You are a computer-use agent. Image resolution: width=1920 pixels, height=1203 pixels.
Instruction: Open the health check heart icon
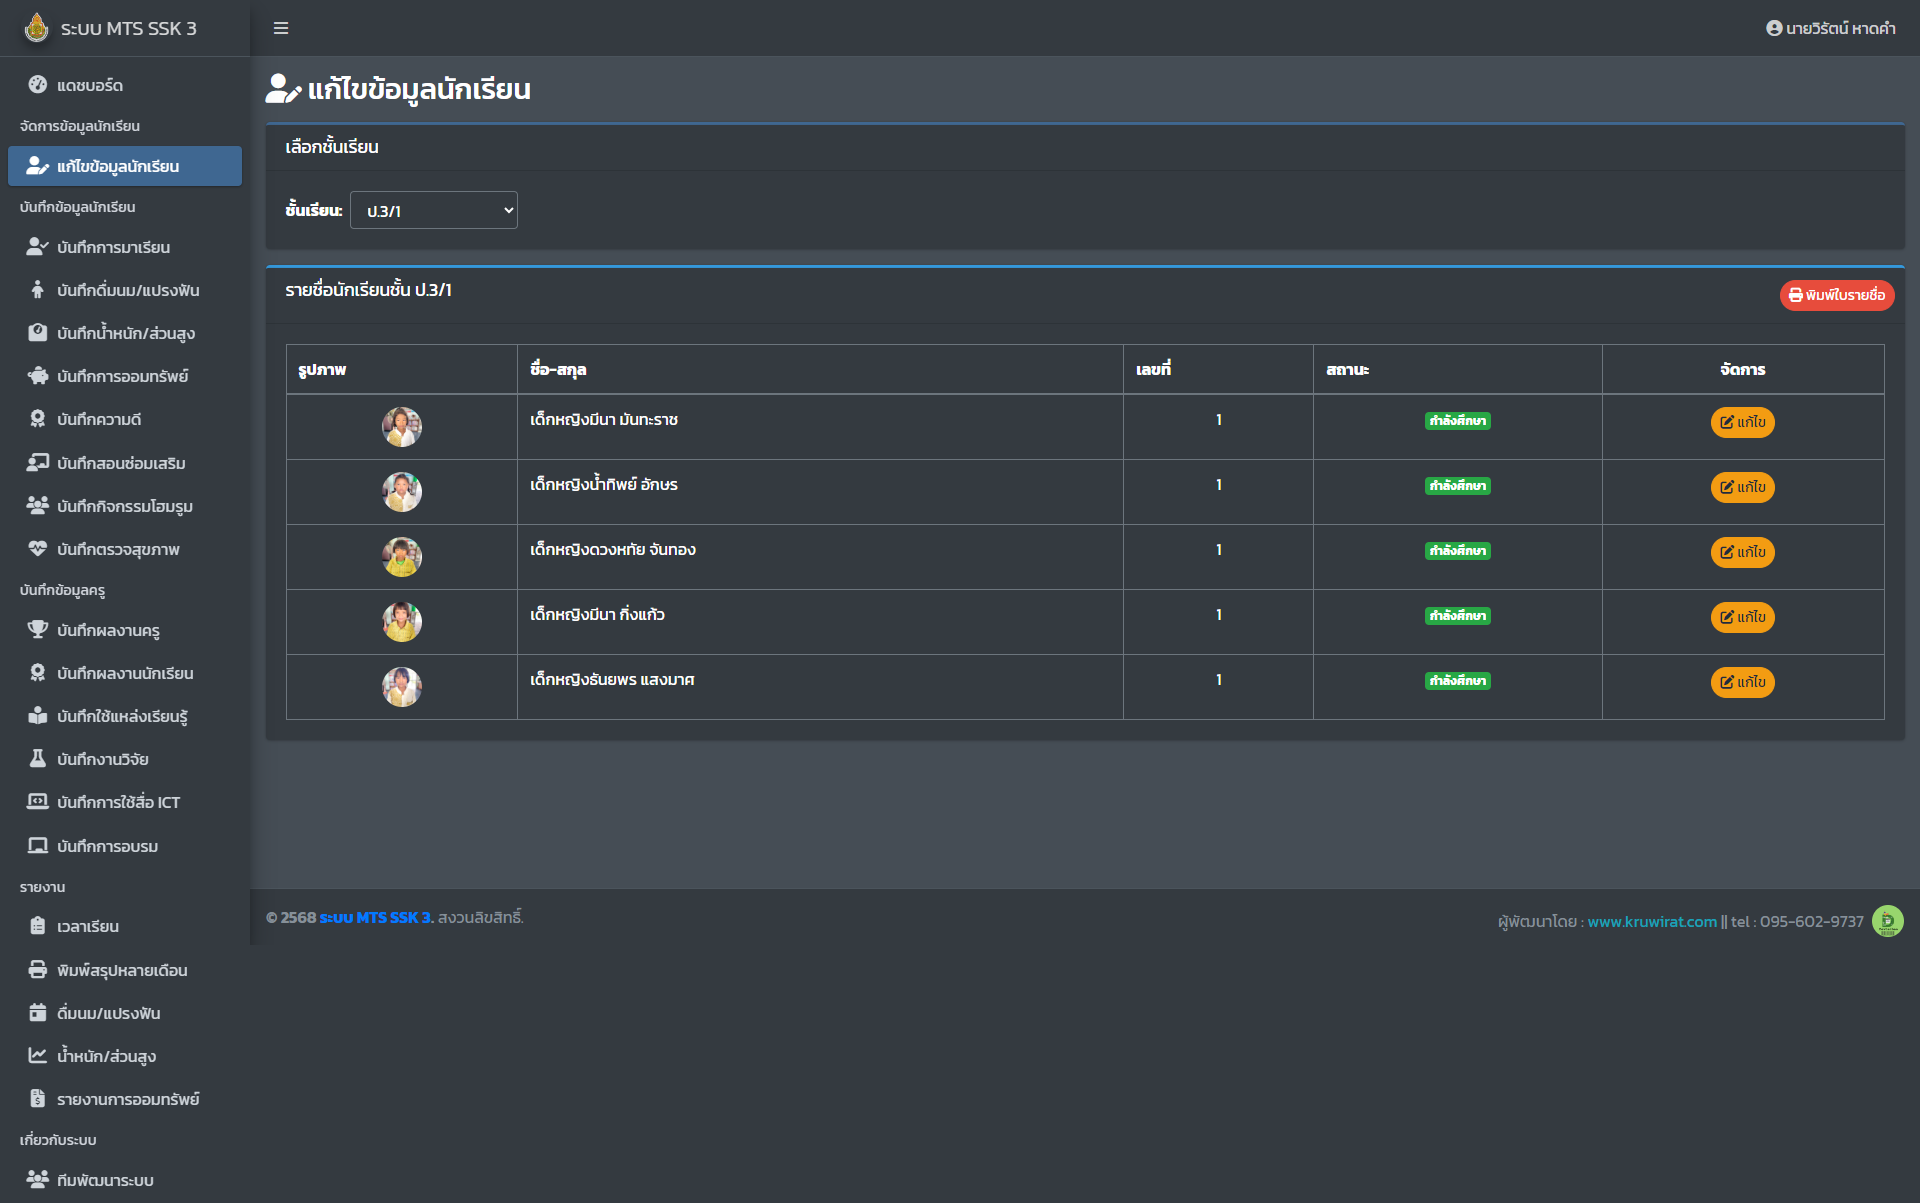pyautogui.click(x=38, y=549)
